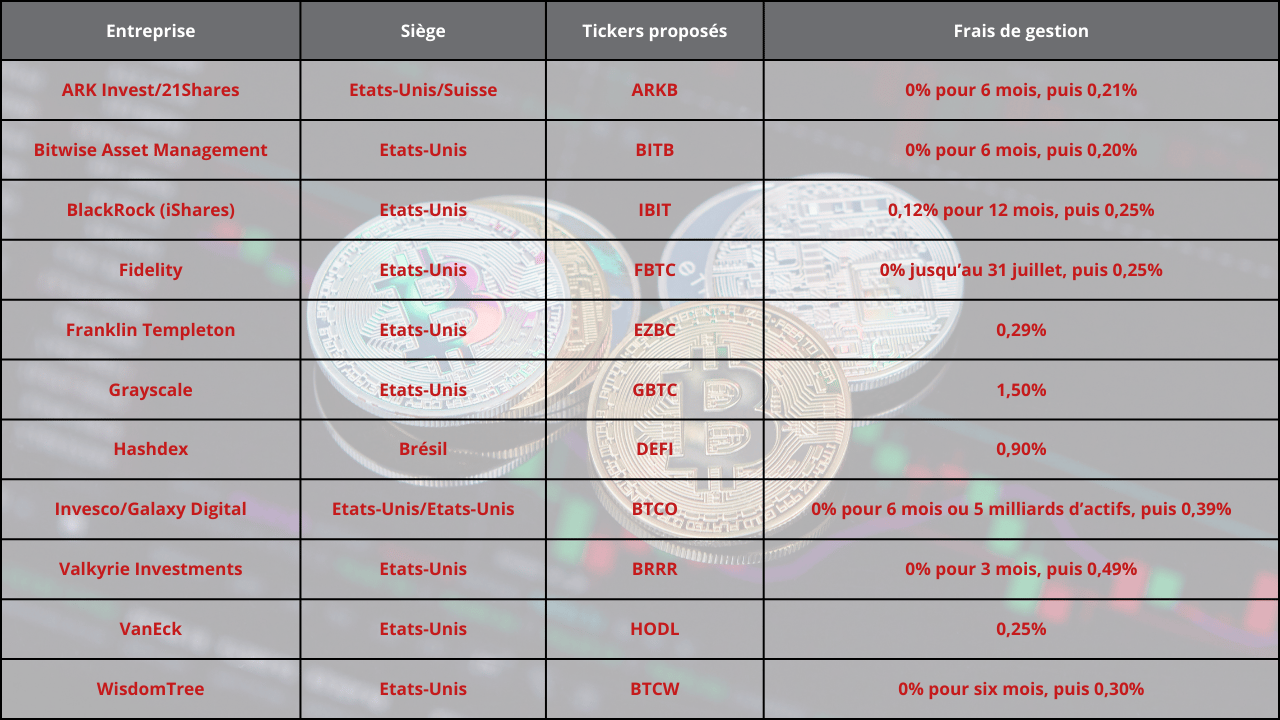Click the Frais de gestion header
This screenshot has width=1280, height=720.
(1021, 31)
